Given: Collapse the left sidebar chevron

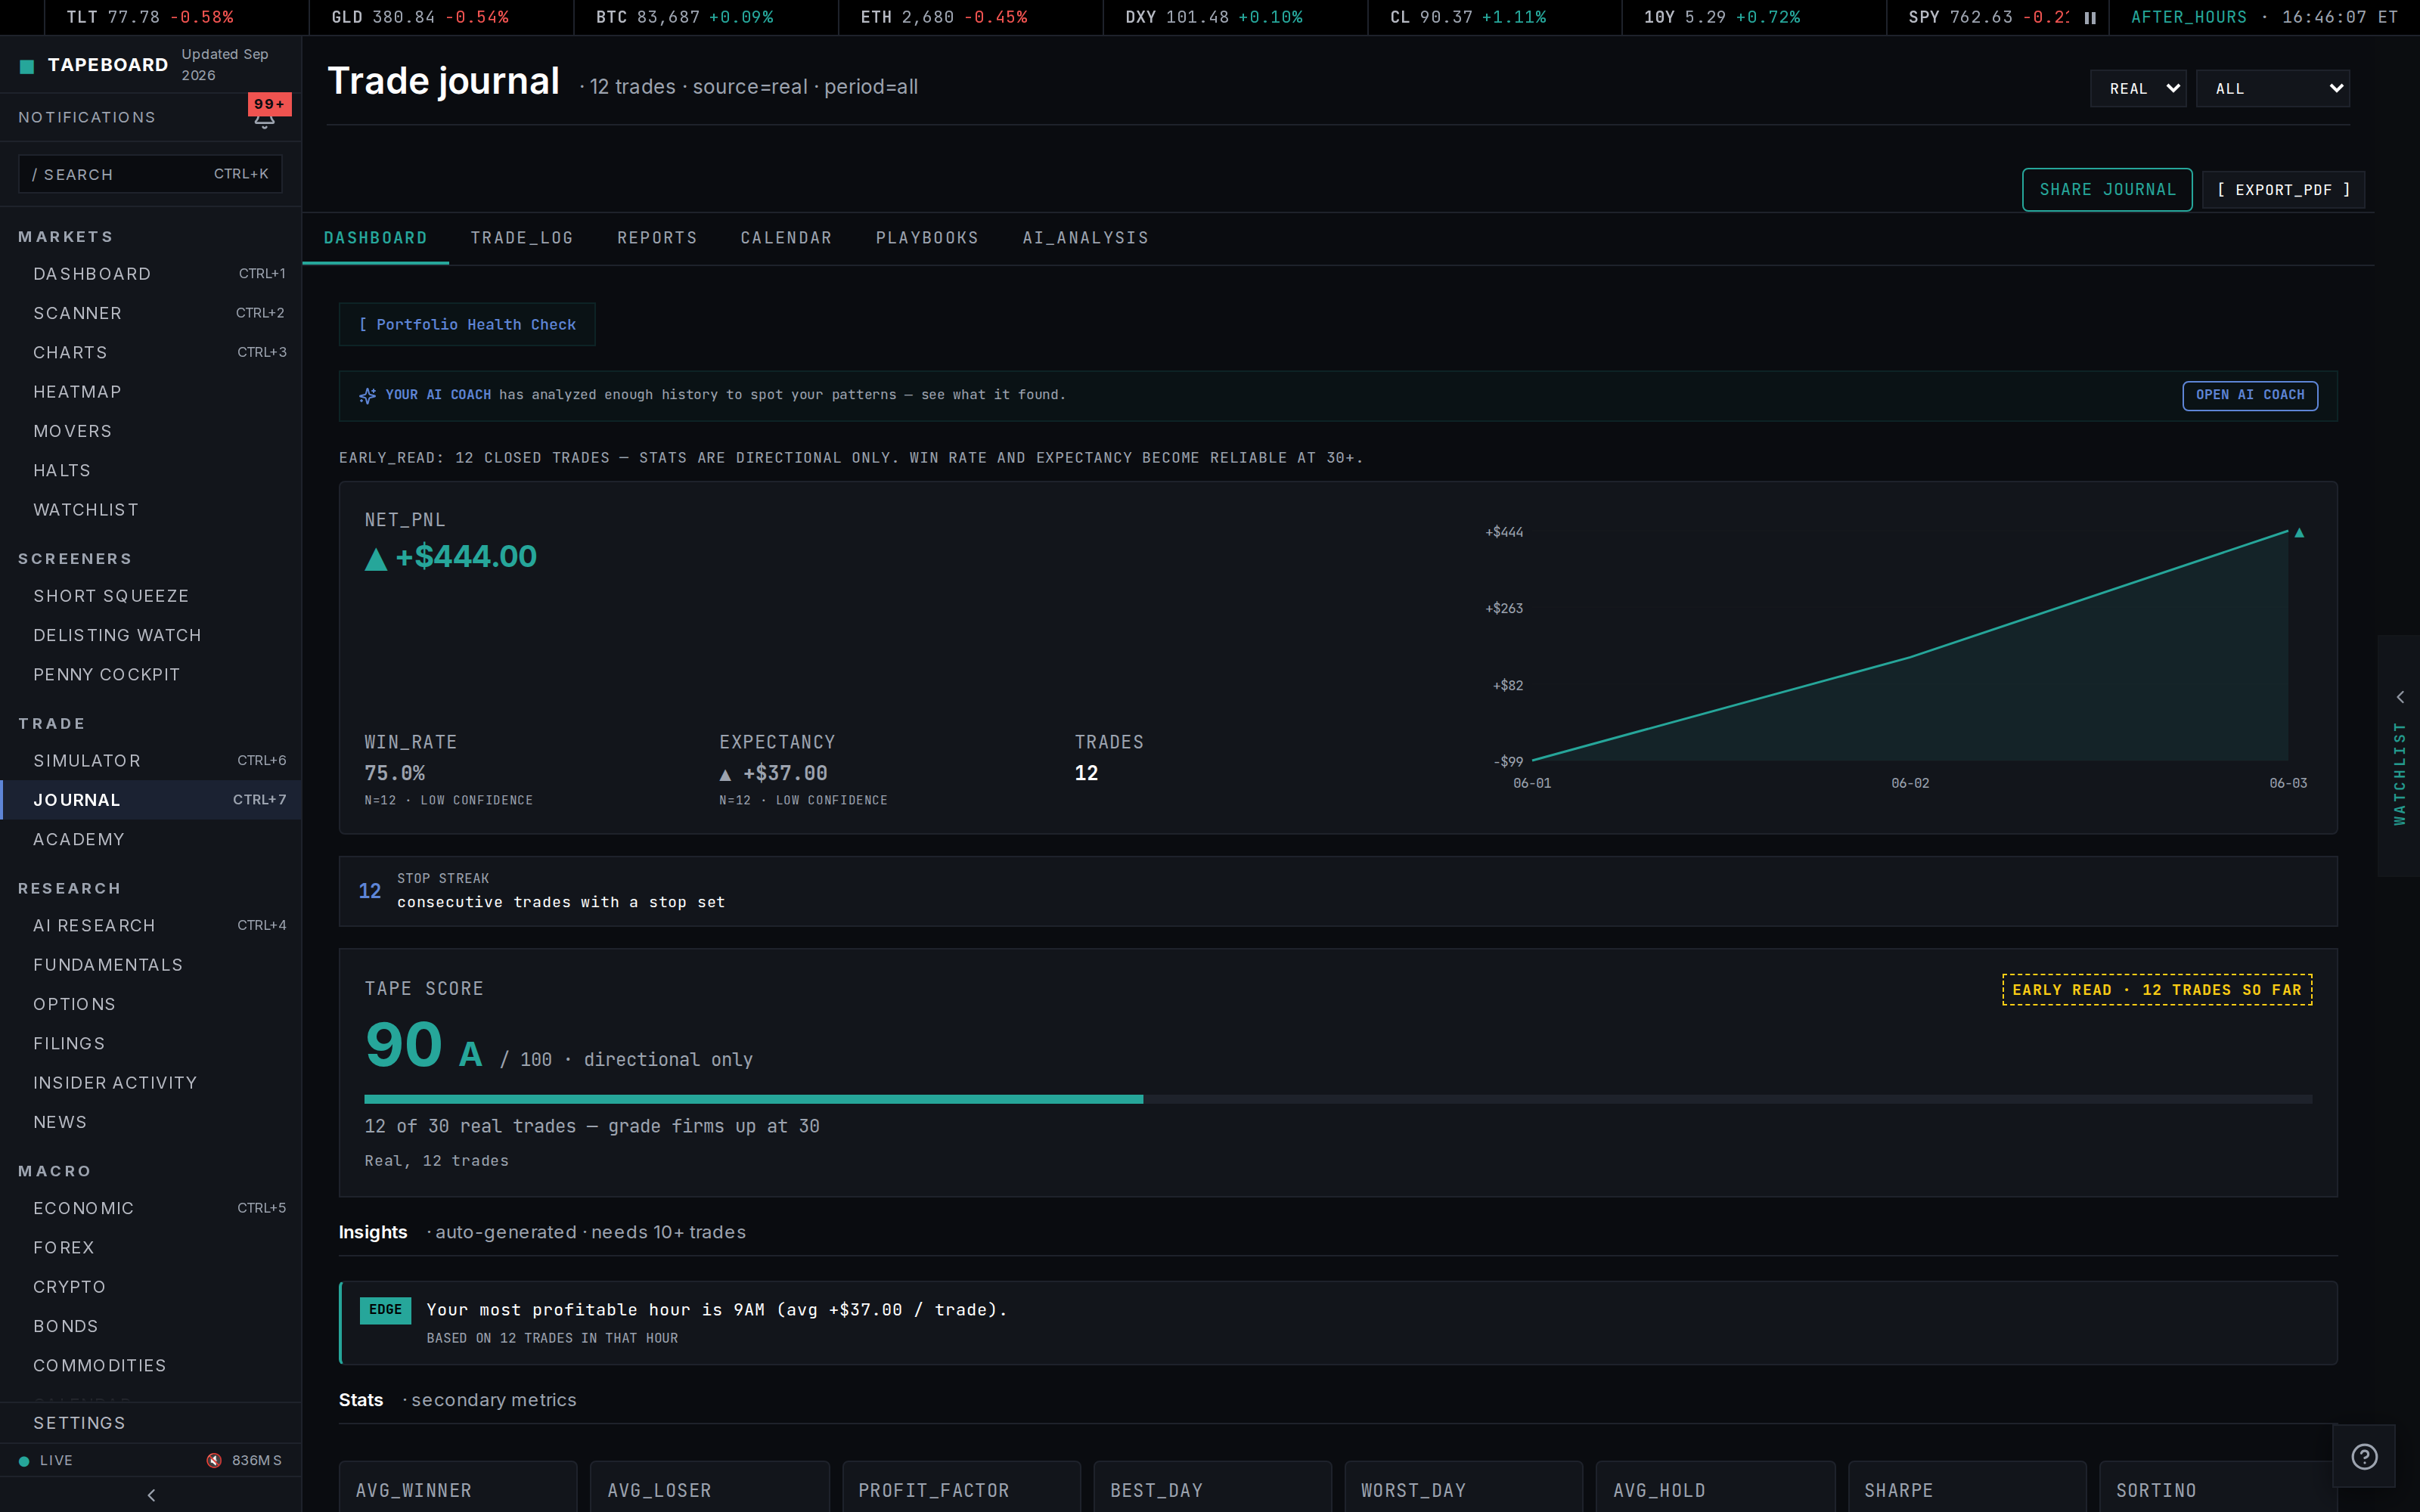Looking at the screenshot, I should pyautogui.click(x=151, y=1495).
